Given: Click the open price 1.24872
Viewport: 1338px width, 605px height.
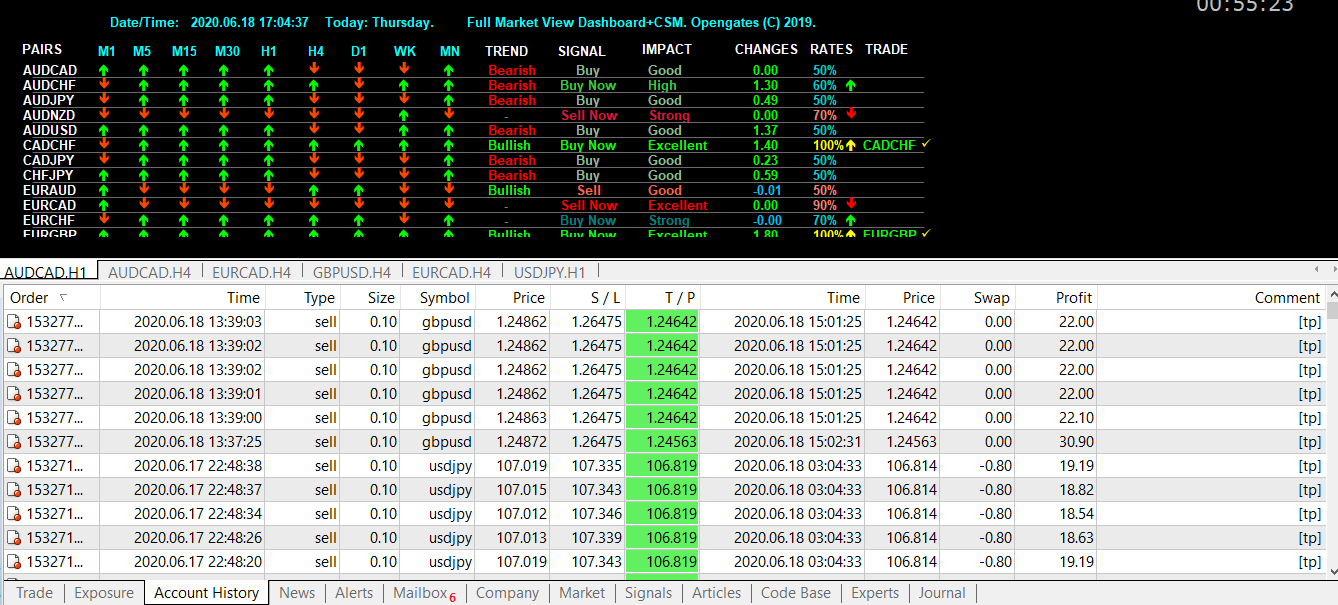Looking at the screenshot, I should pyautogui.click(x=522, y=442).
